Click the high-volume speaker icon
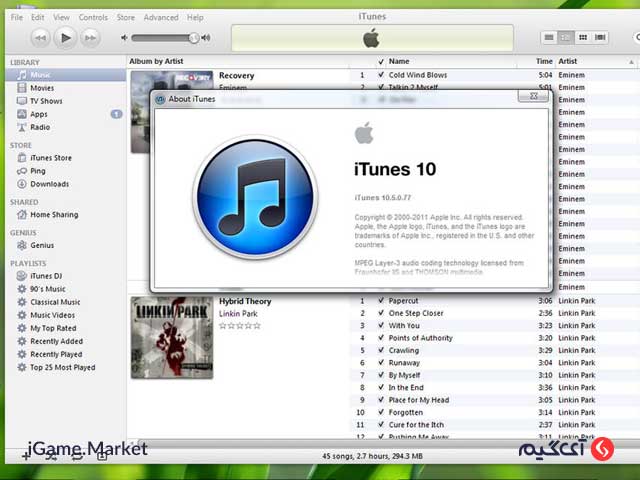Viewport: 640px width, 480px height. (206, 38)
